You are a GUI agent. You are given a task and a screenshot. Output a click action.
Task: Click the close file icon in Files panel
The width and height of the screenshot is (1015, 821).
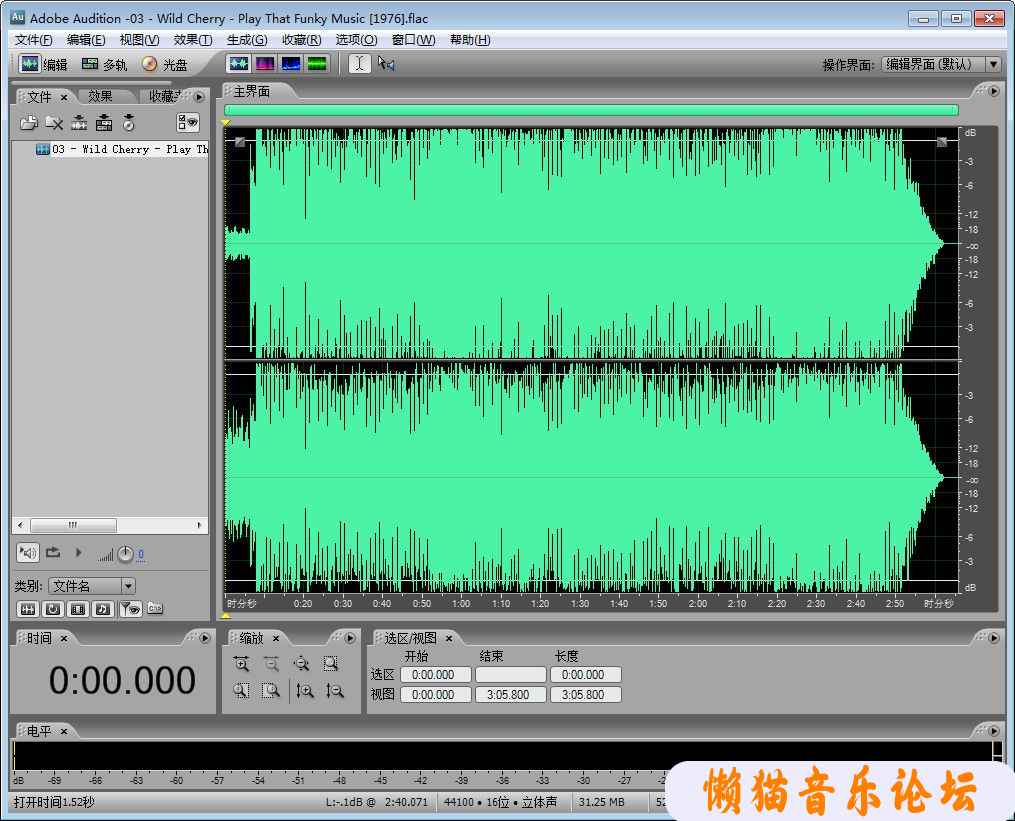[x=54, y=122]
